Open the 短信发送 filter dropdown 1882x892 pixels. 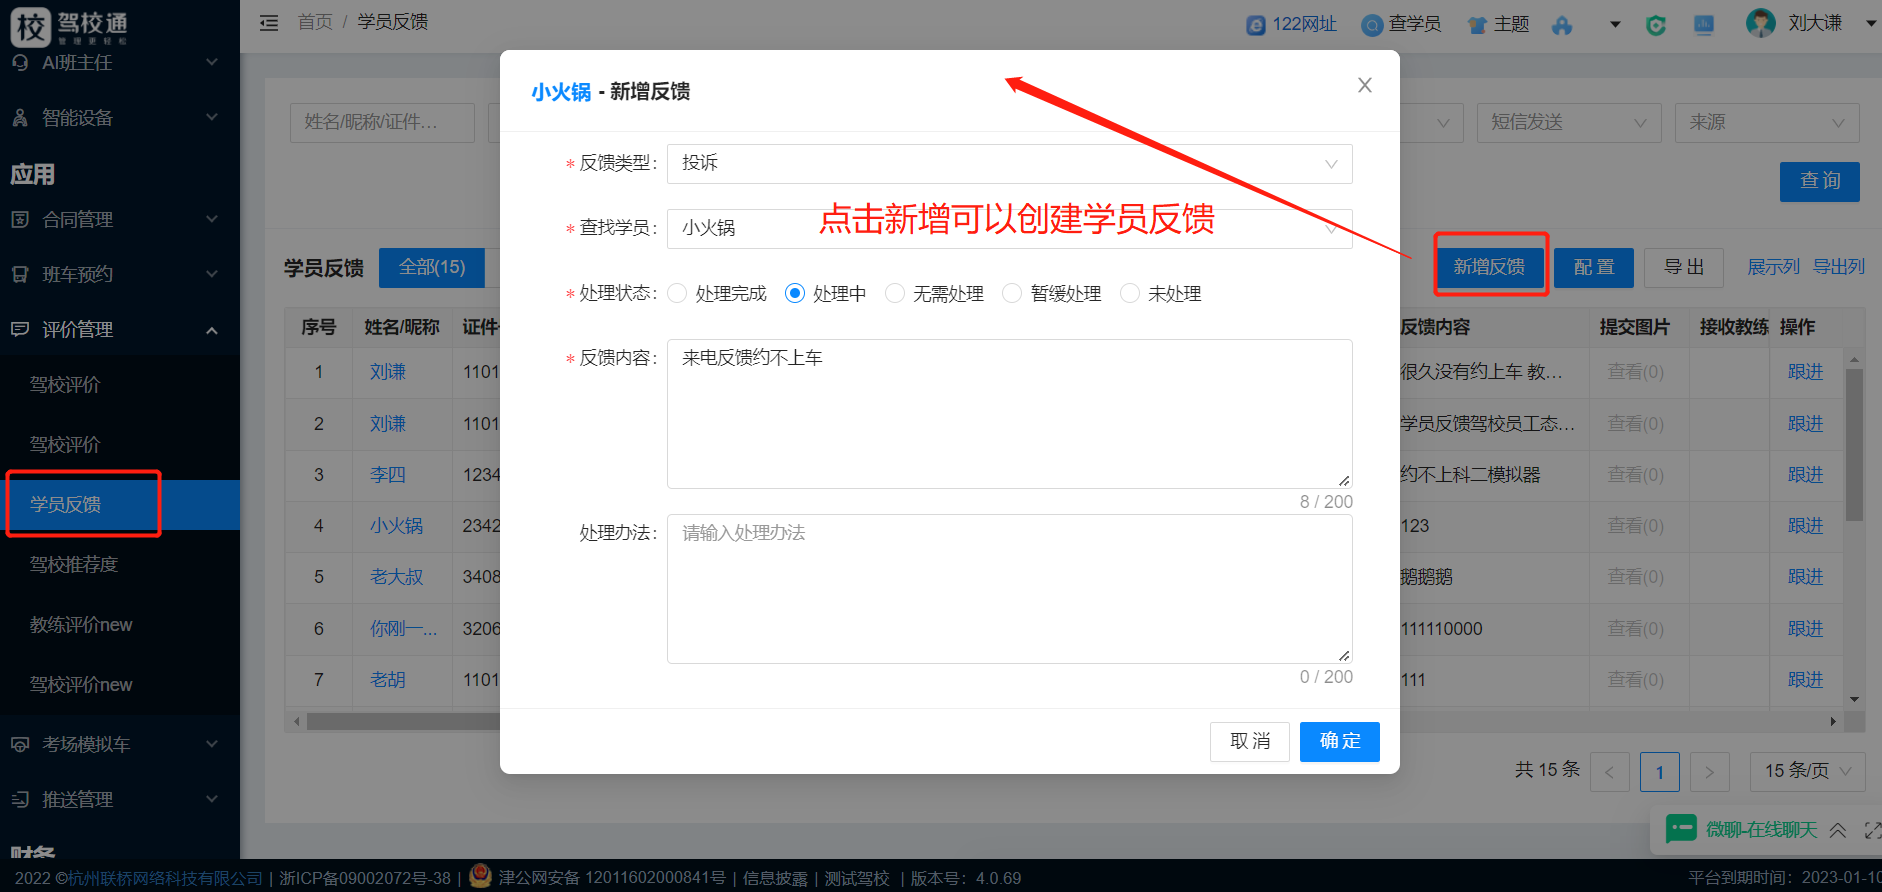click(1569, 122)
